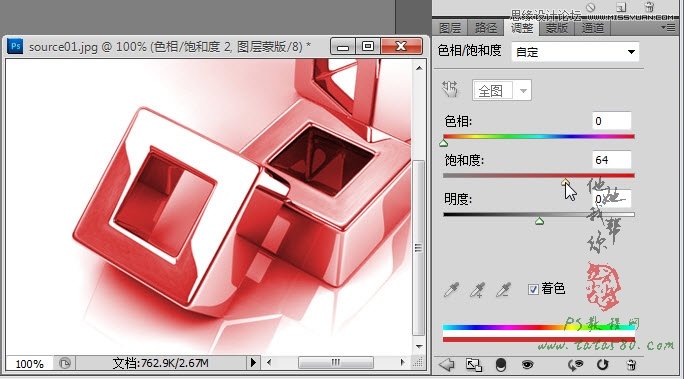Image resolution: width=684 pixels, height=379 pixels.
Task: Click the 饱和度 saturation slider handle
Action: click(565, 182)
